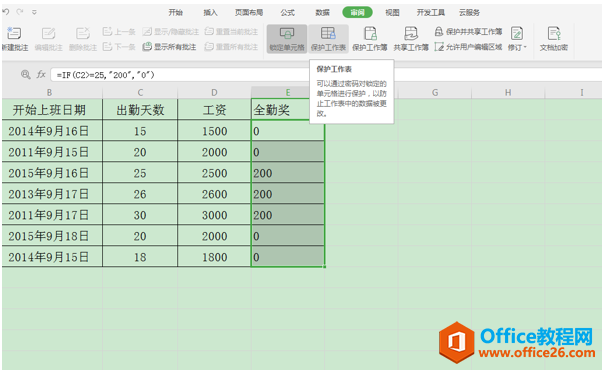Open the 云服务 tab
602x370 pixels.
pyautogui.click(x=469, y=13)
